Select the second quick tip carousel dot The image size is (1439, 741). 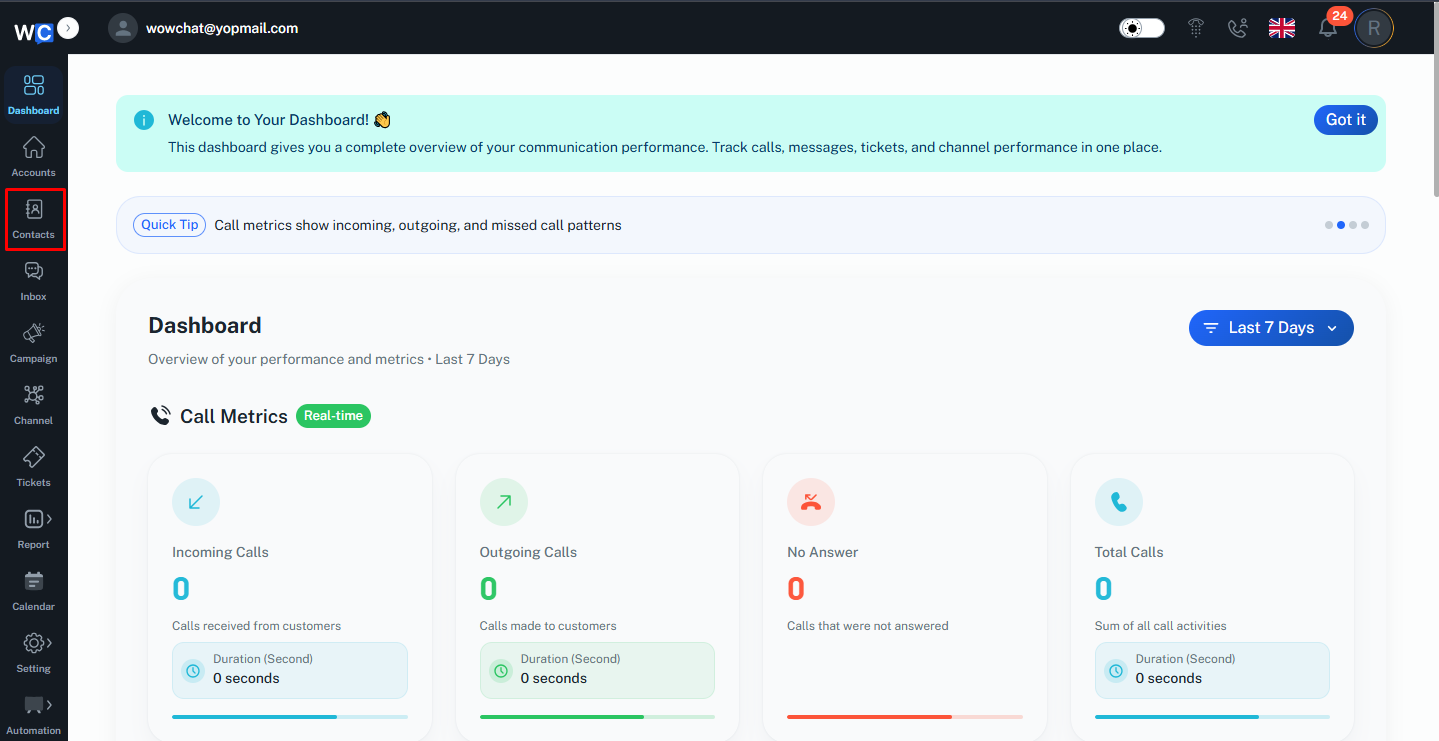tap(1341, 225)
